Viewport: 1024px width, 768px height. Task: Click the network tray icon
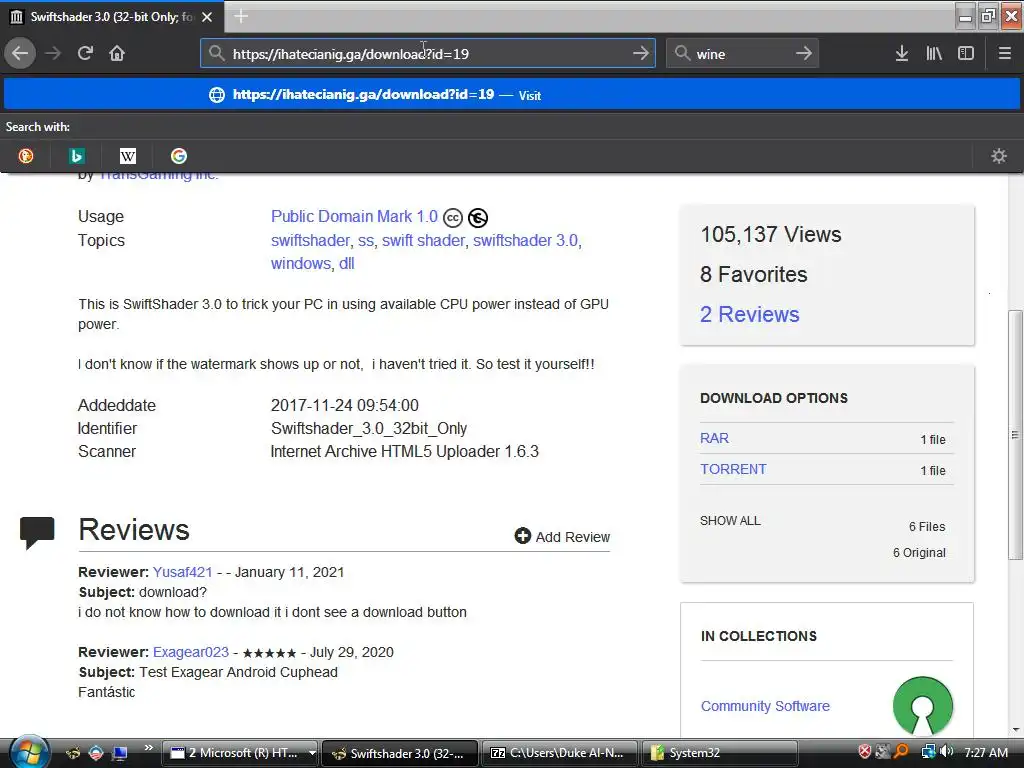(x=928, y=752)
